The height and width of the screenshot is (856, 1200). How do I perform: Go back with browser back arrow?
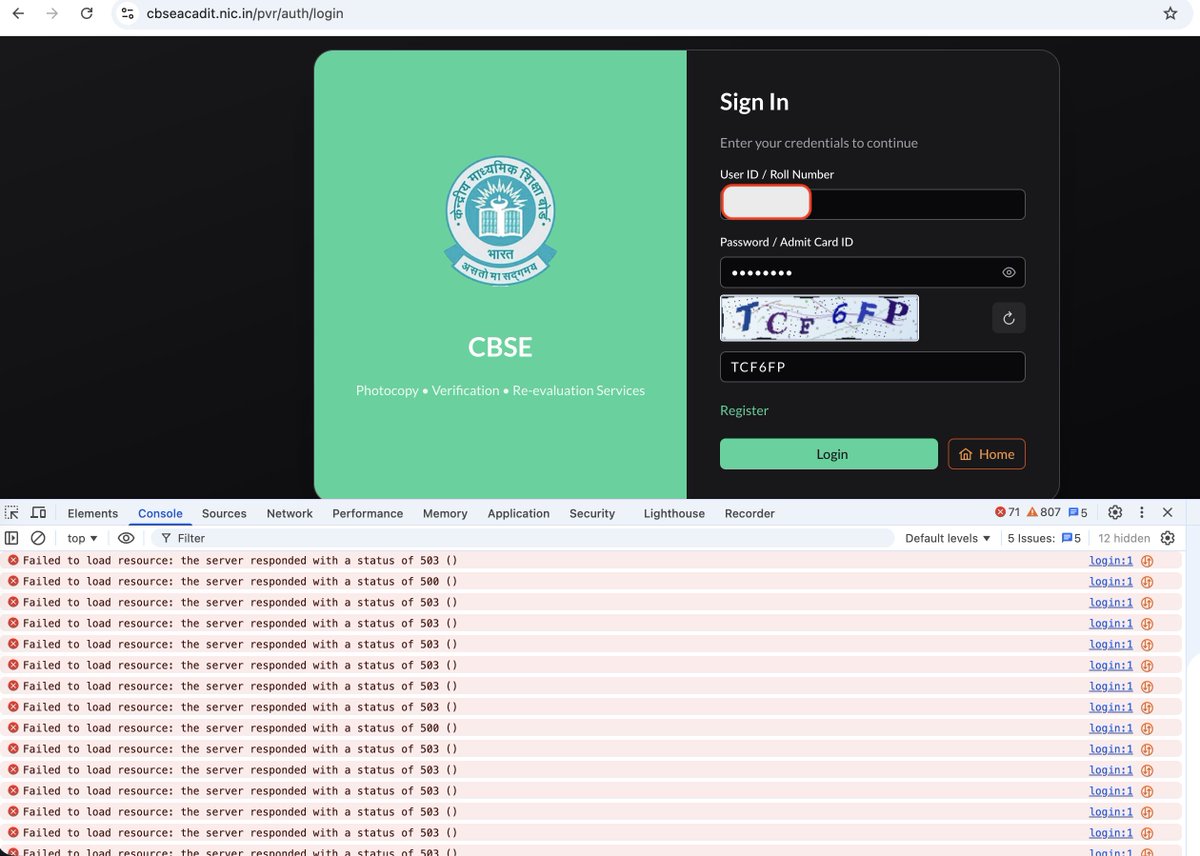pos(18,13)
